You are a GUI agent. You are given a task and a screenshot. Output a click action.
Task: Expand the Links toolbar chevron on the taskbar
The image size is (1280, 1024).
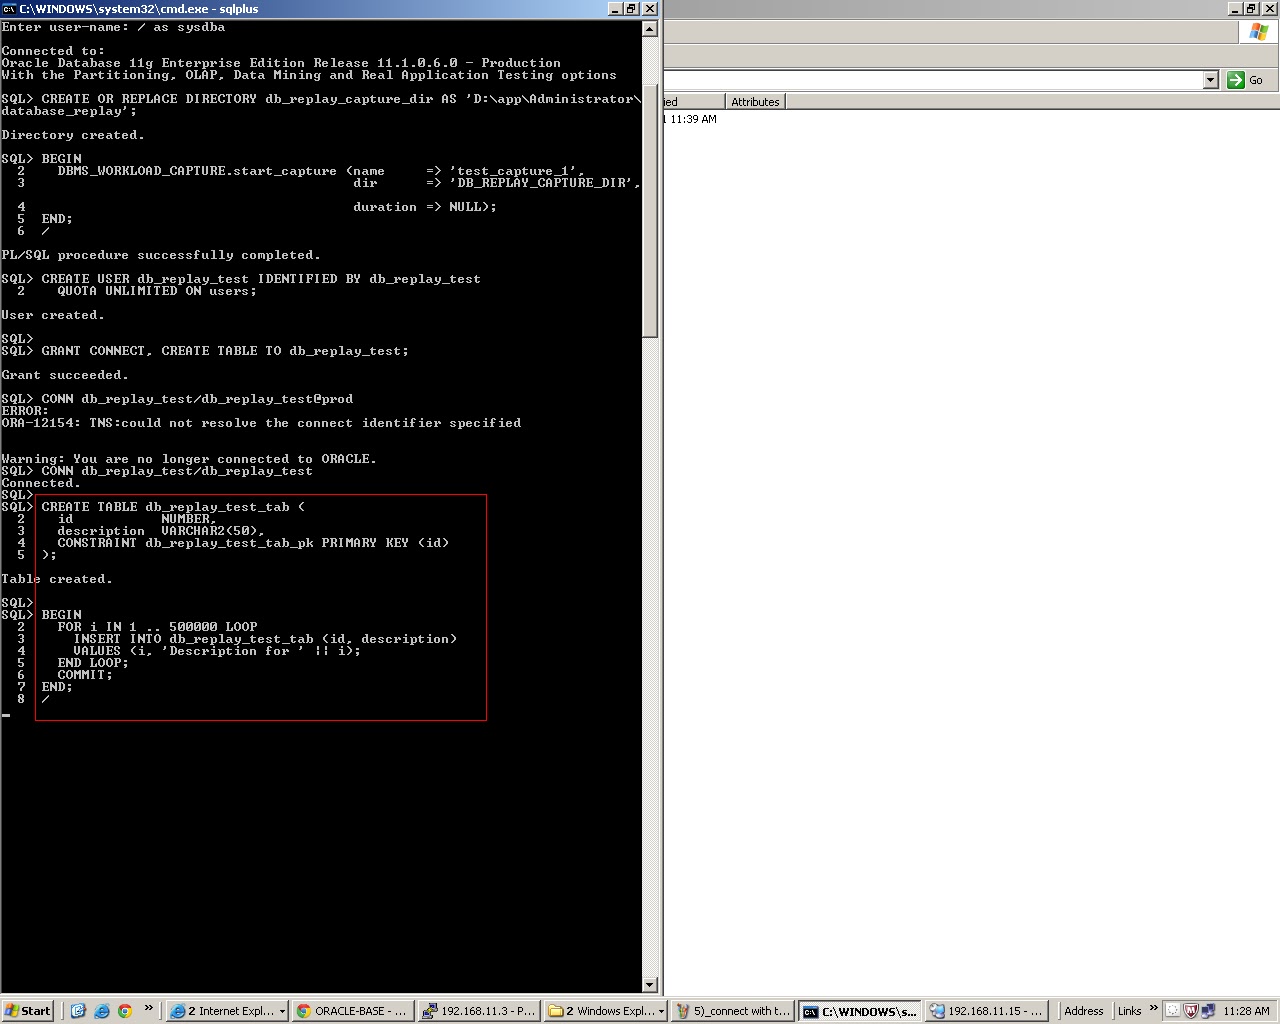pos(1152,1010)
